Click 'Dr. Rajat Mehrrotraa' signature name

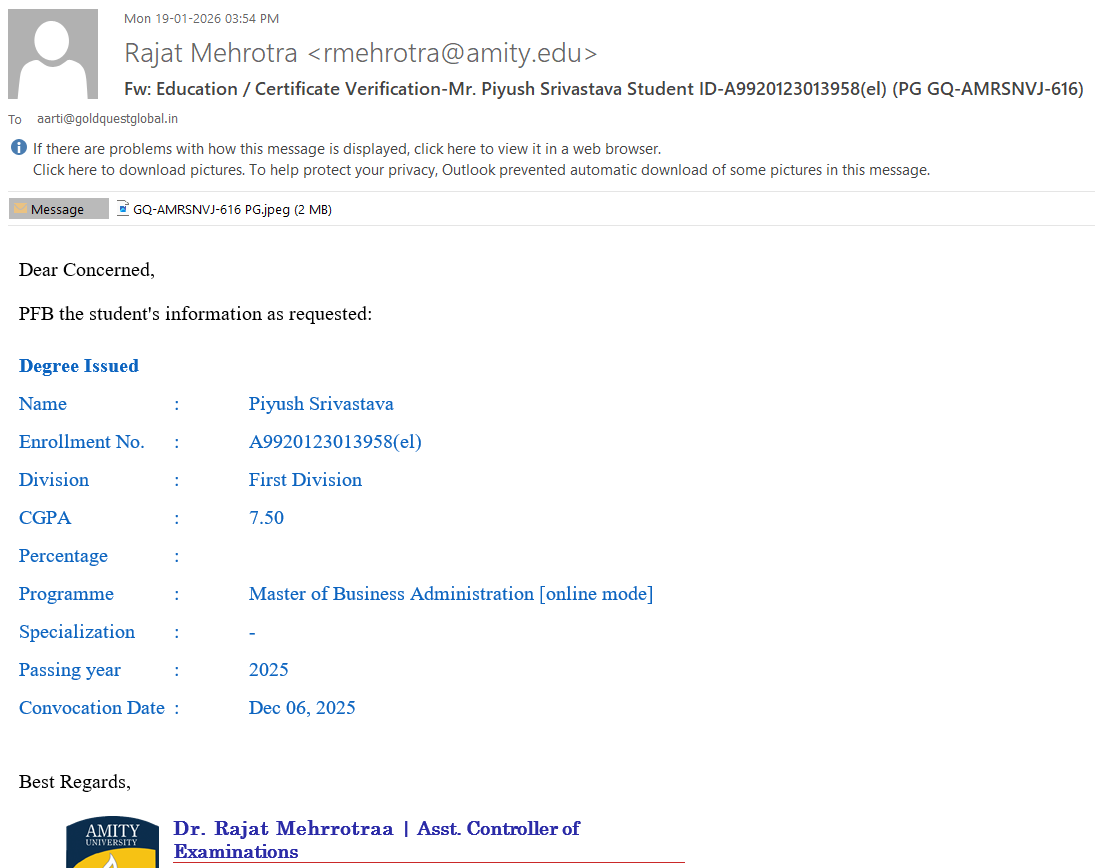coord(283,829)
